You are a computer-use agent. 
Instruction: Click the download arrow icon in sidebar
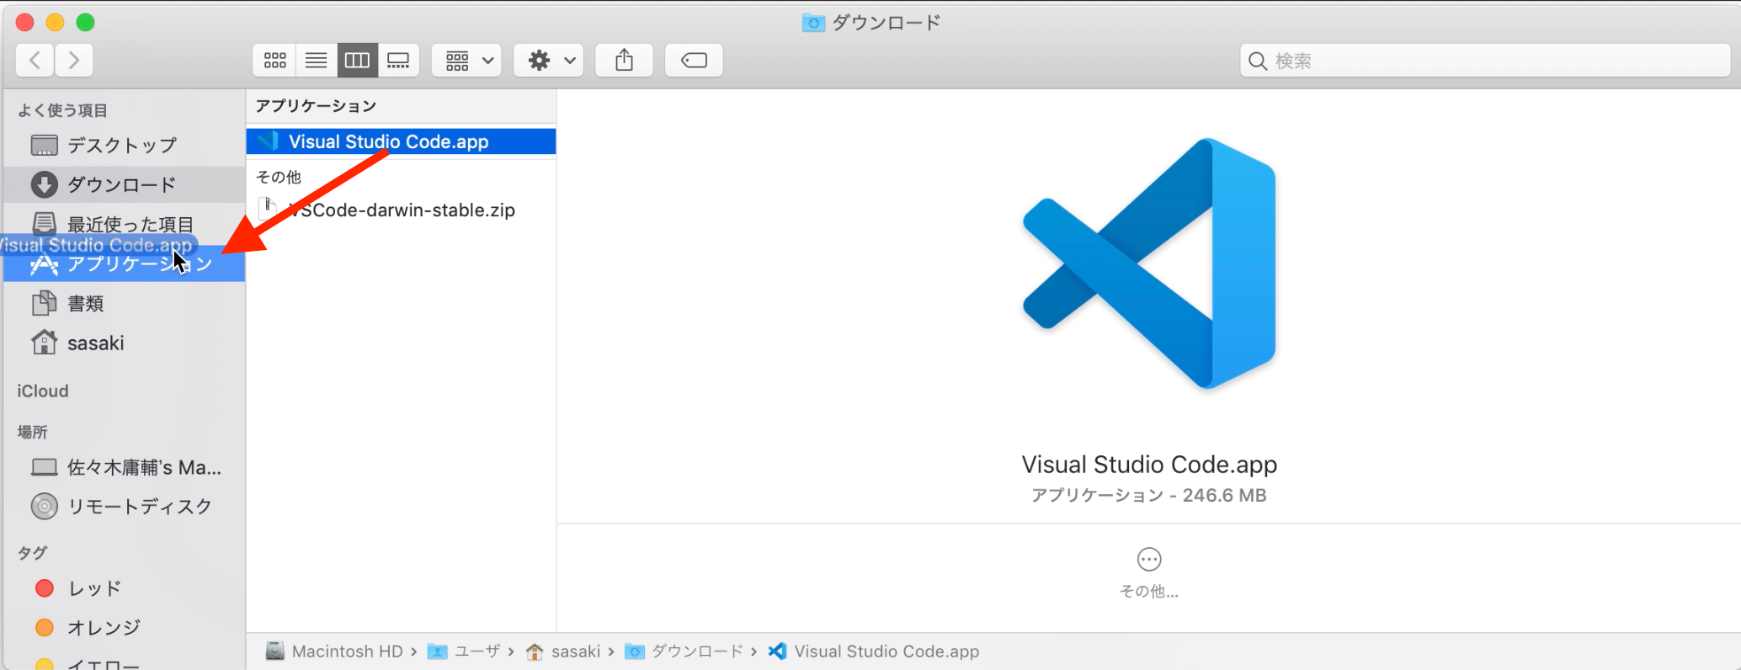pos(44,184)
